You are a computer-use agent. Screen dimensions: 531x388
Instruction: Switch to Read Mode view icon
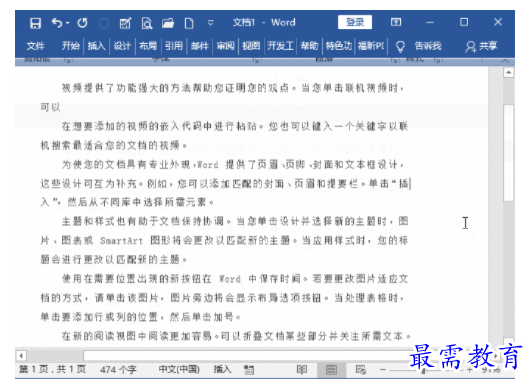[301, 370]
